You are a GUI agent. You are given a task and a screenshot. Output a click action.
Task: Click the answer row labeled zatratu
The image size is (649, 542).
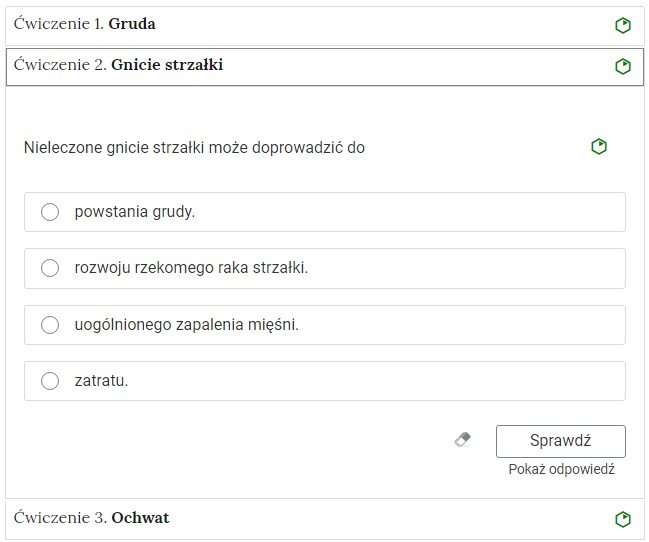coord(324,381)
